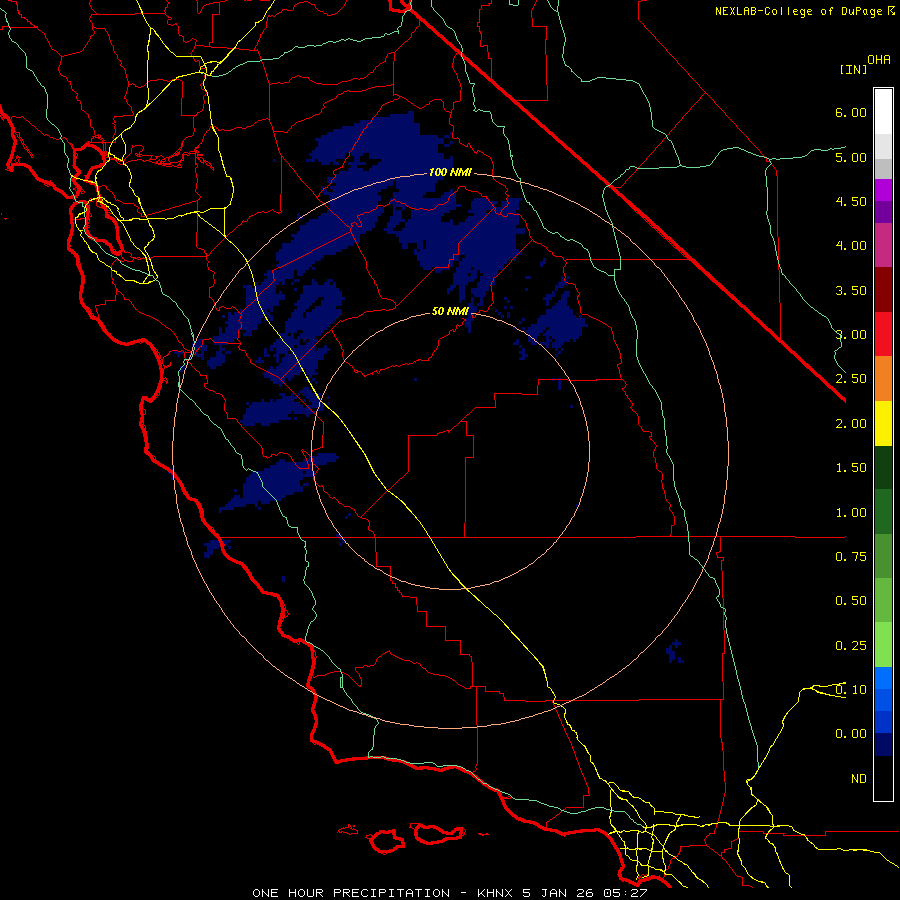
Task: Click the OHA product label
Action: 879,60
